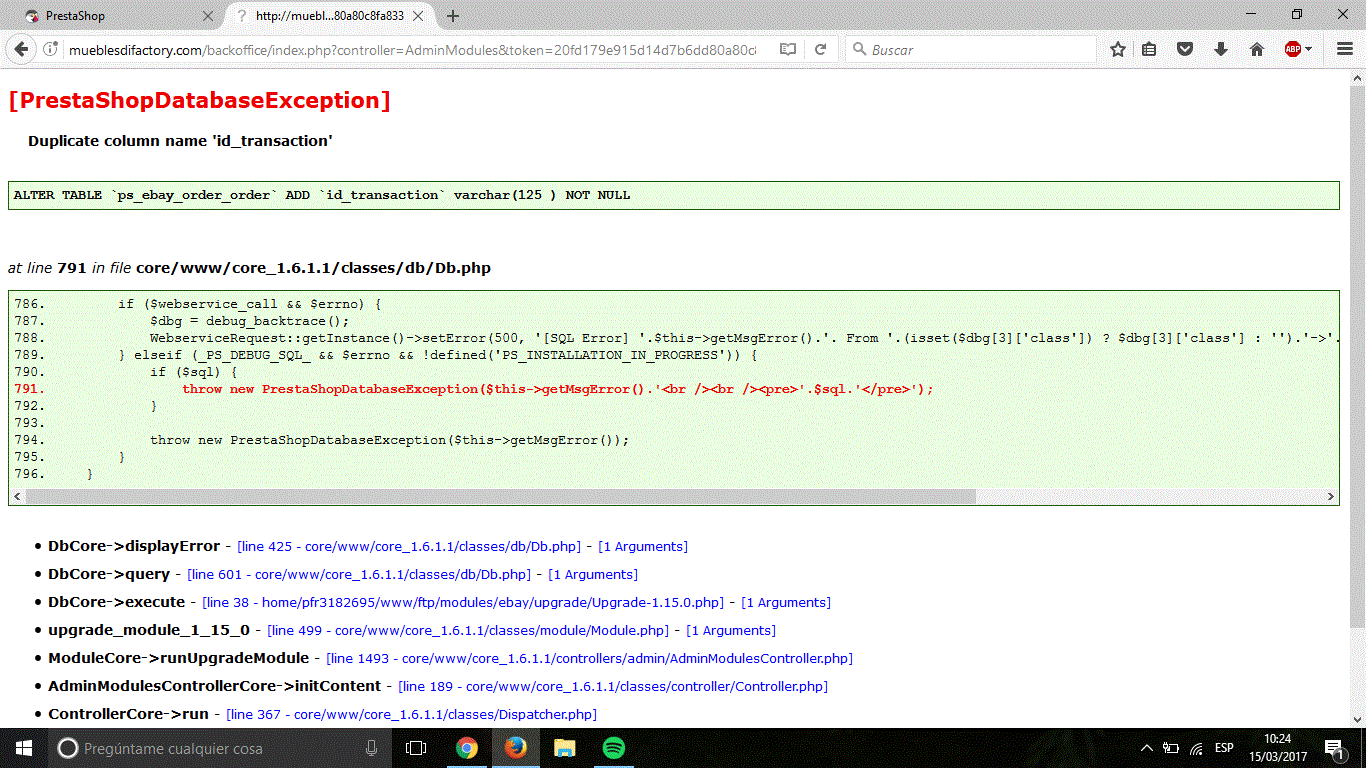This screenshot has width=1366, height=768.
Task: Open ModuleCore->runUpgradeModule line 1493 link
Action: point(590,659)
